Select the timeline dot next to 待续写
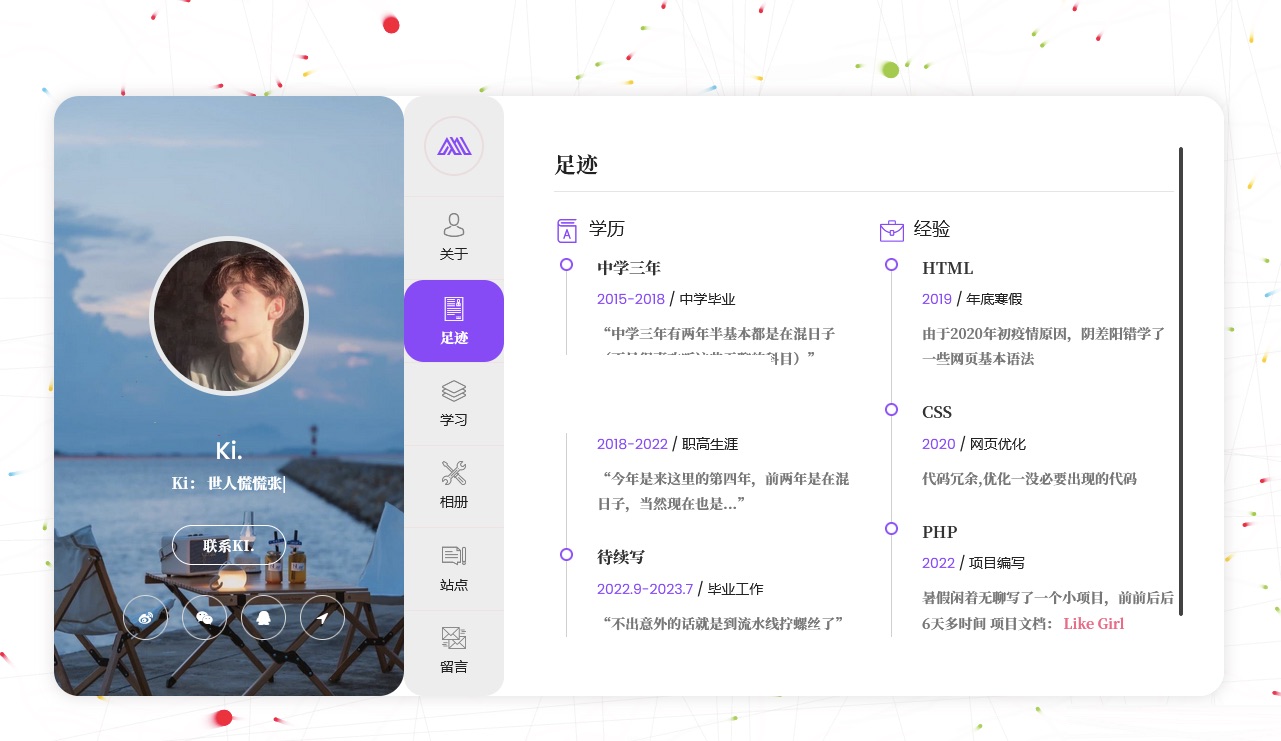This screenshot has width=1281, height=741. 566,554
